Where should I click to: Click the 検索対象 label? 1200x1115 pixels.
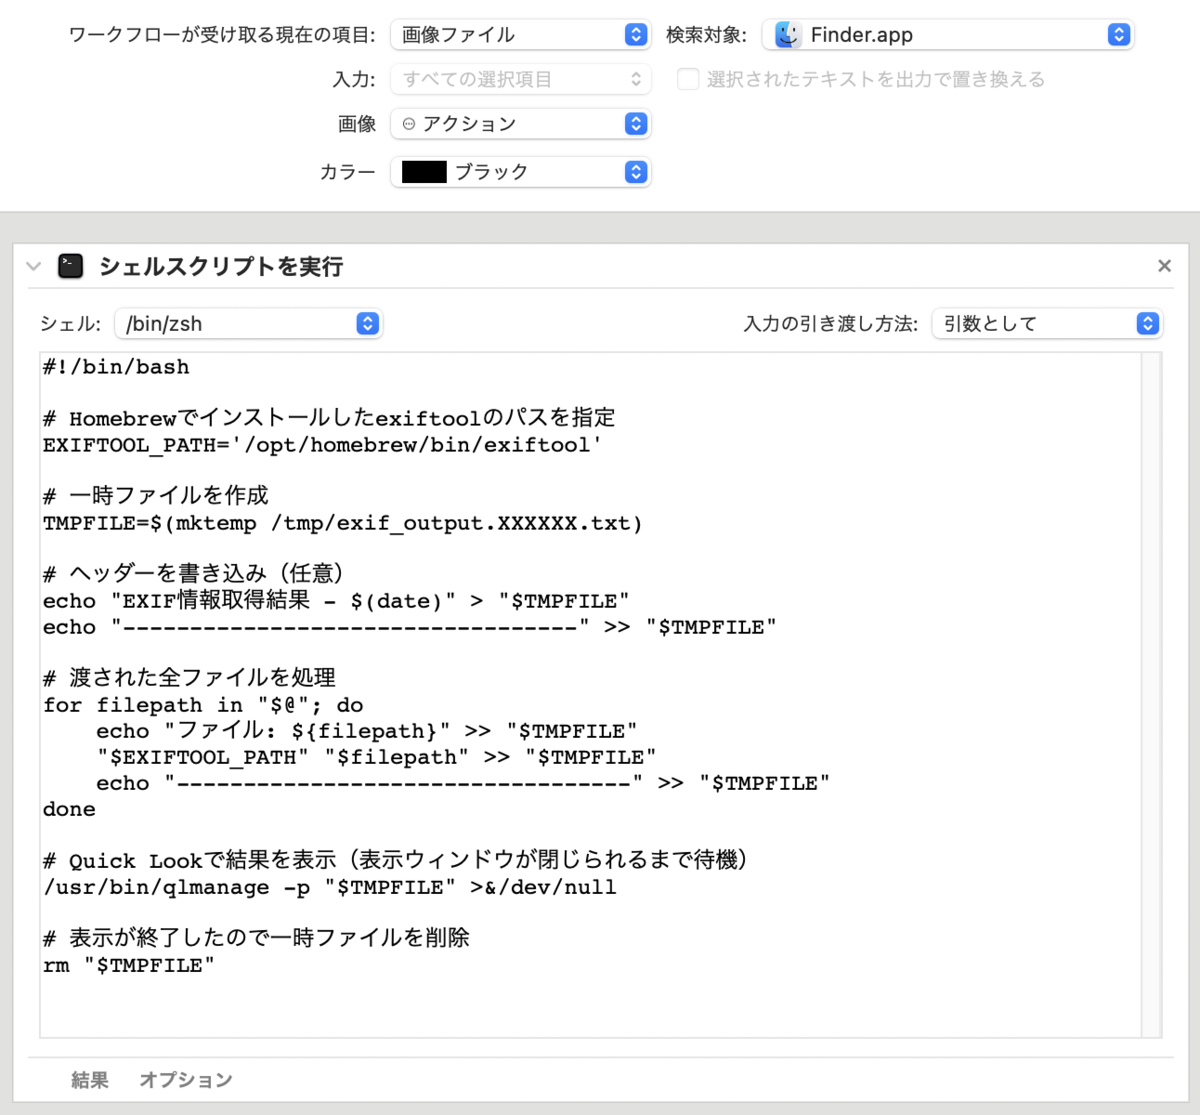(707, 35)
